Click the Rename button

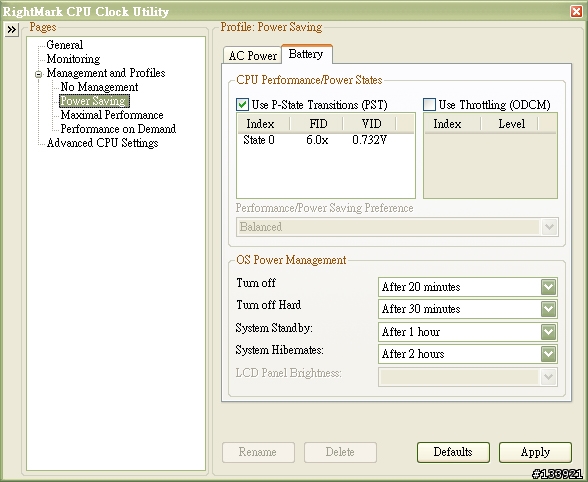point(258,452)
